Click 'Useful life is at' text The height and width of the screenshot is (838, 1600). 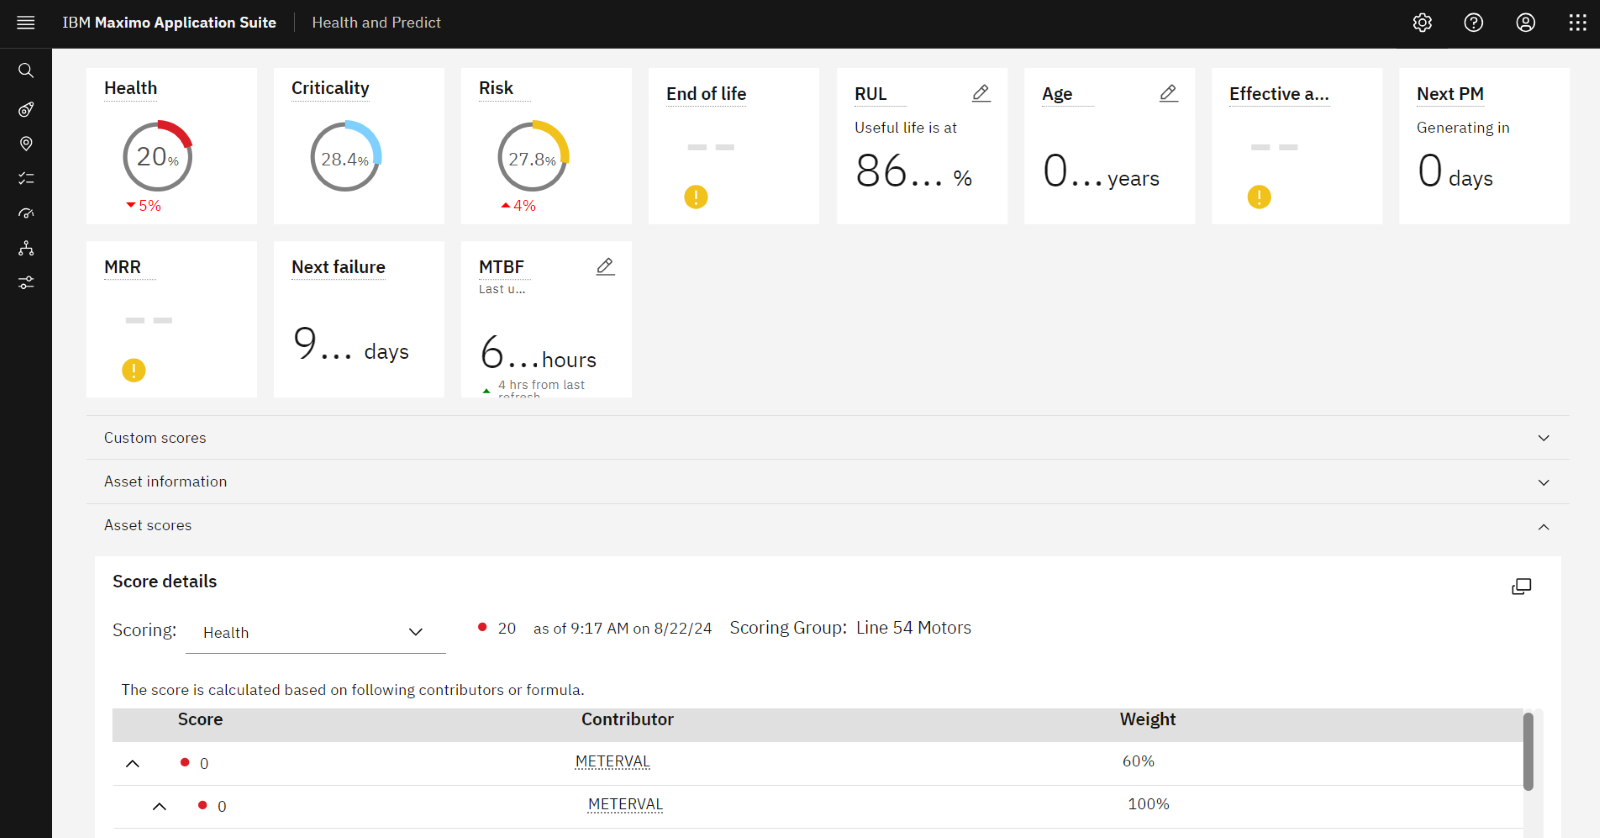coord(906,128)
